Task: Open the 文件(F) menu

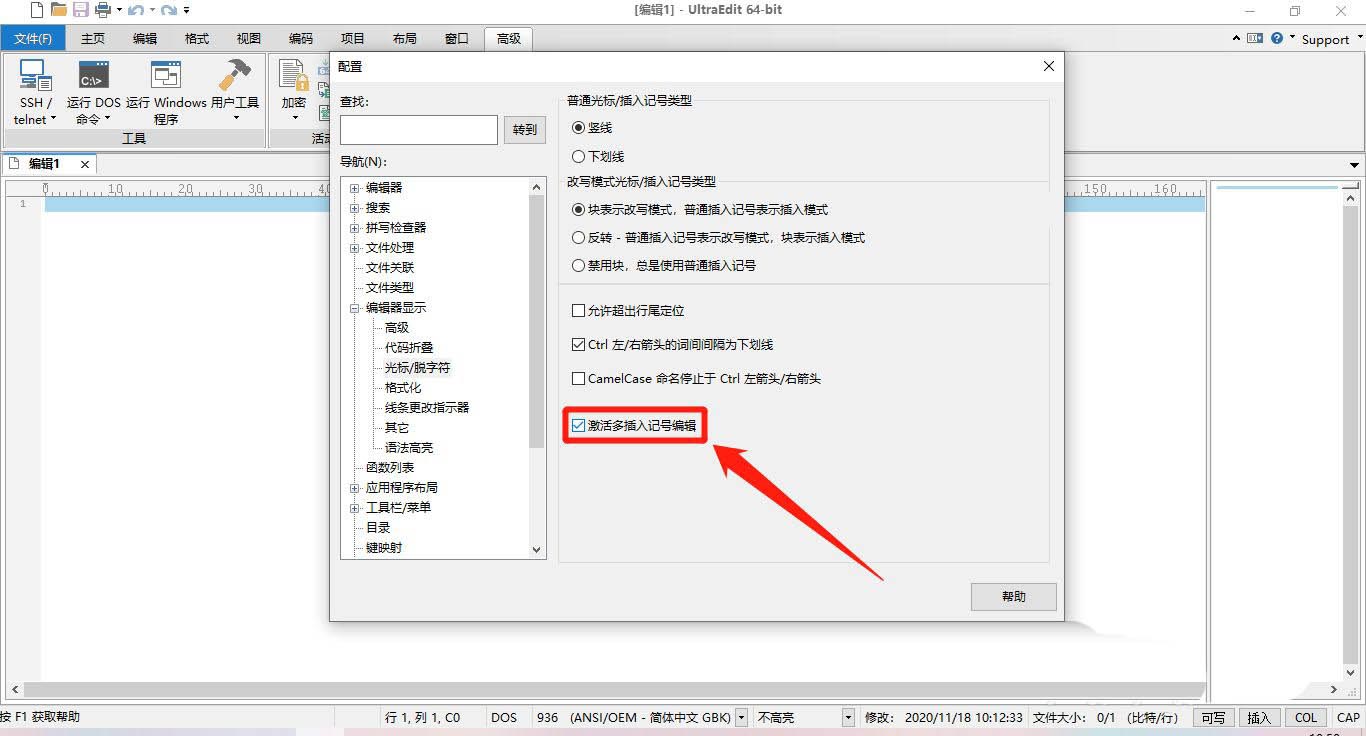Action: pyautogui.click(x=33, y=38)
